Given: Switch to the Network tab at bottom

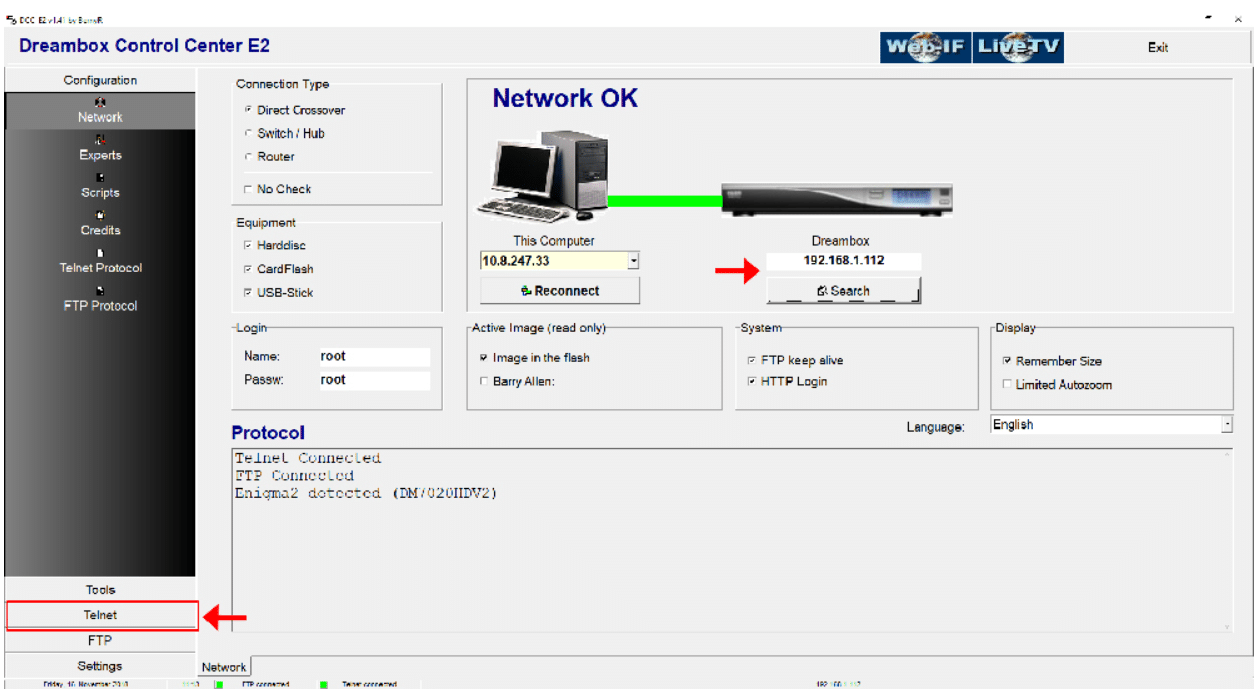Looking at the screenshot, I should pyautogui.click(x=224, y=667).
